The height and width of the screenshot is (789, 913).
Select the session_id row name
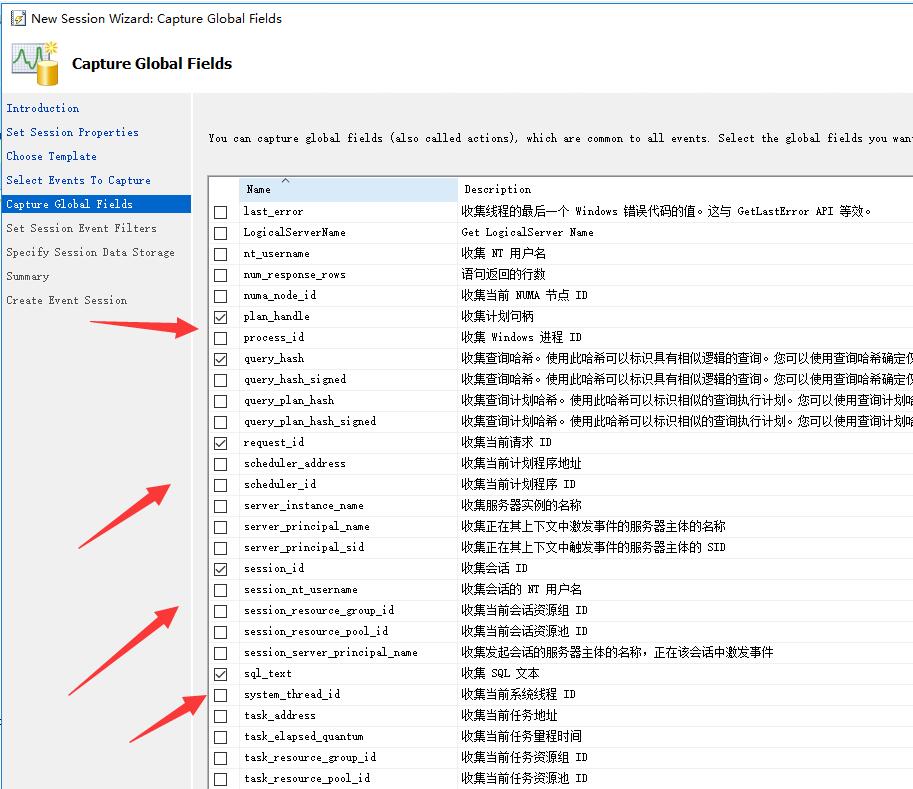click(274, 568)
